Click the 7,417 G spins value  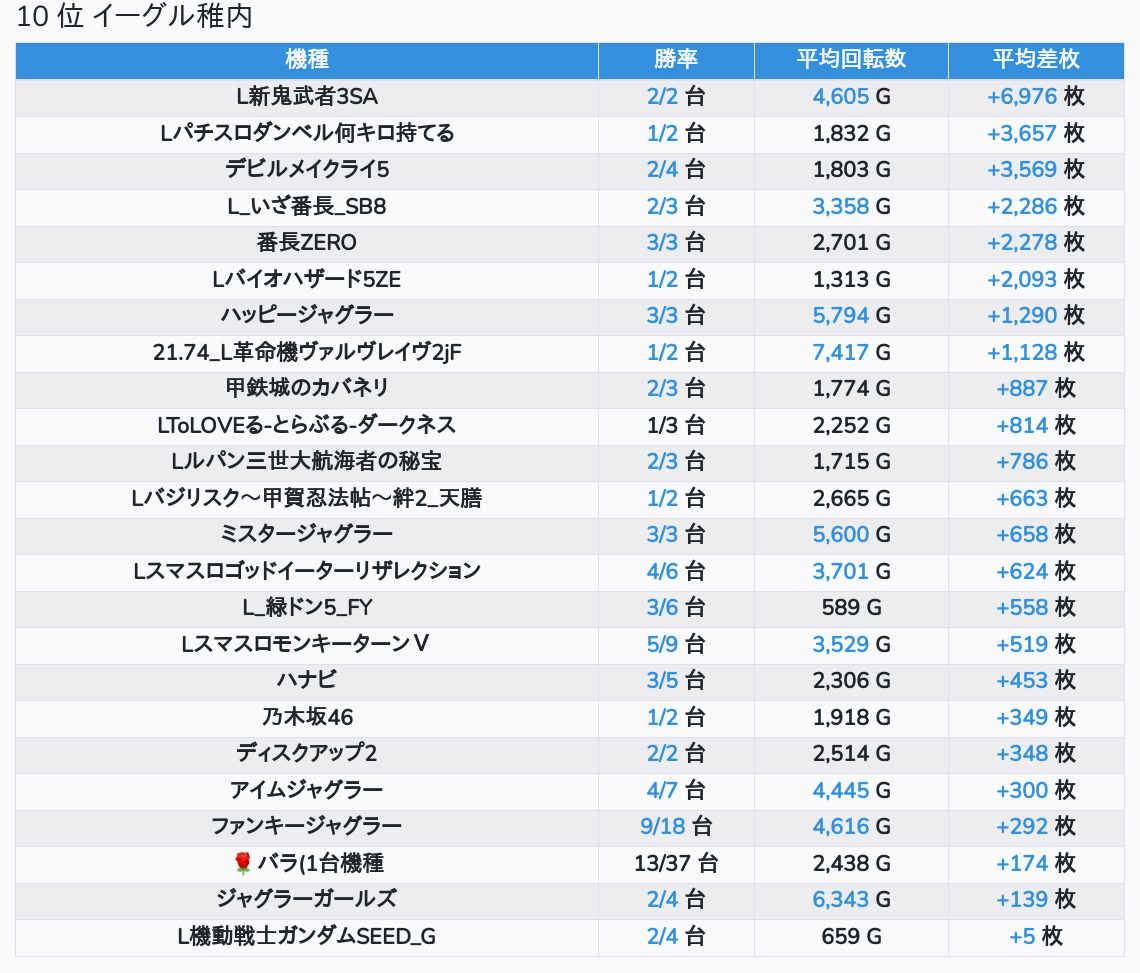pos(840,352)
